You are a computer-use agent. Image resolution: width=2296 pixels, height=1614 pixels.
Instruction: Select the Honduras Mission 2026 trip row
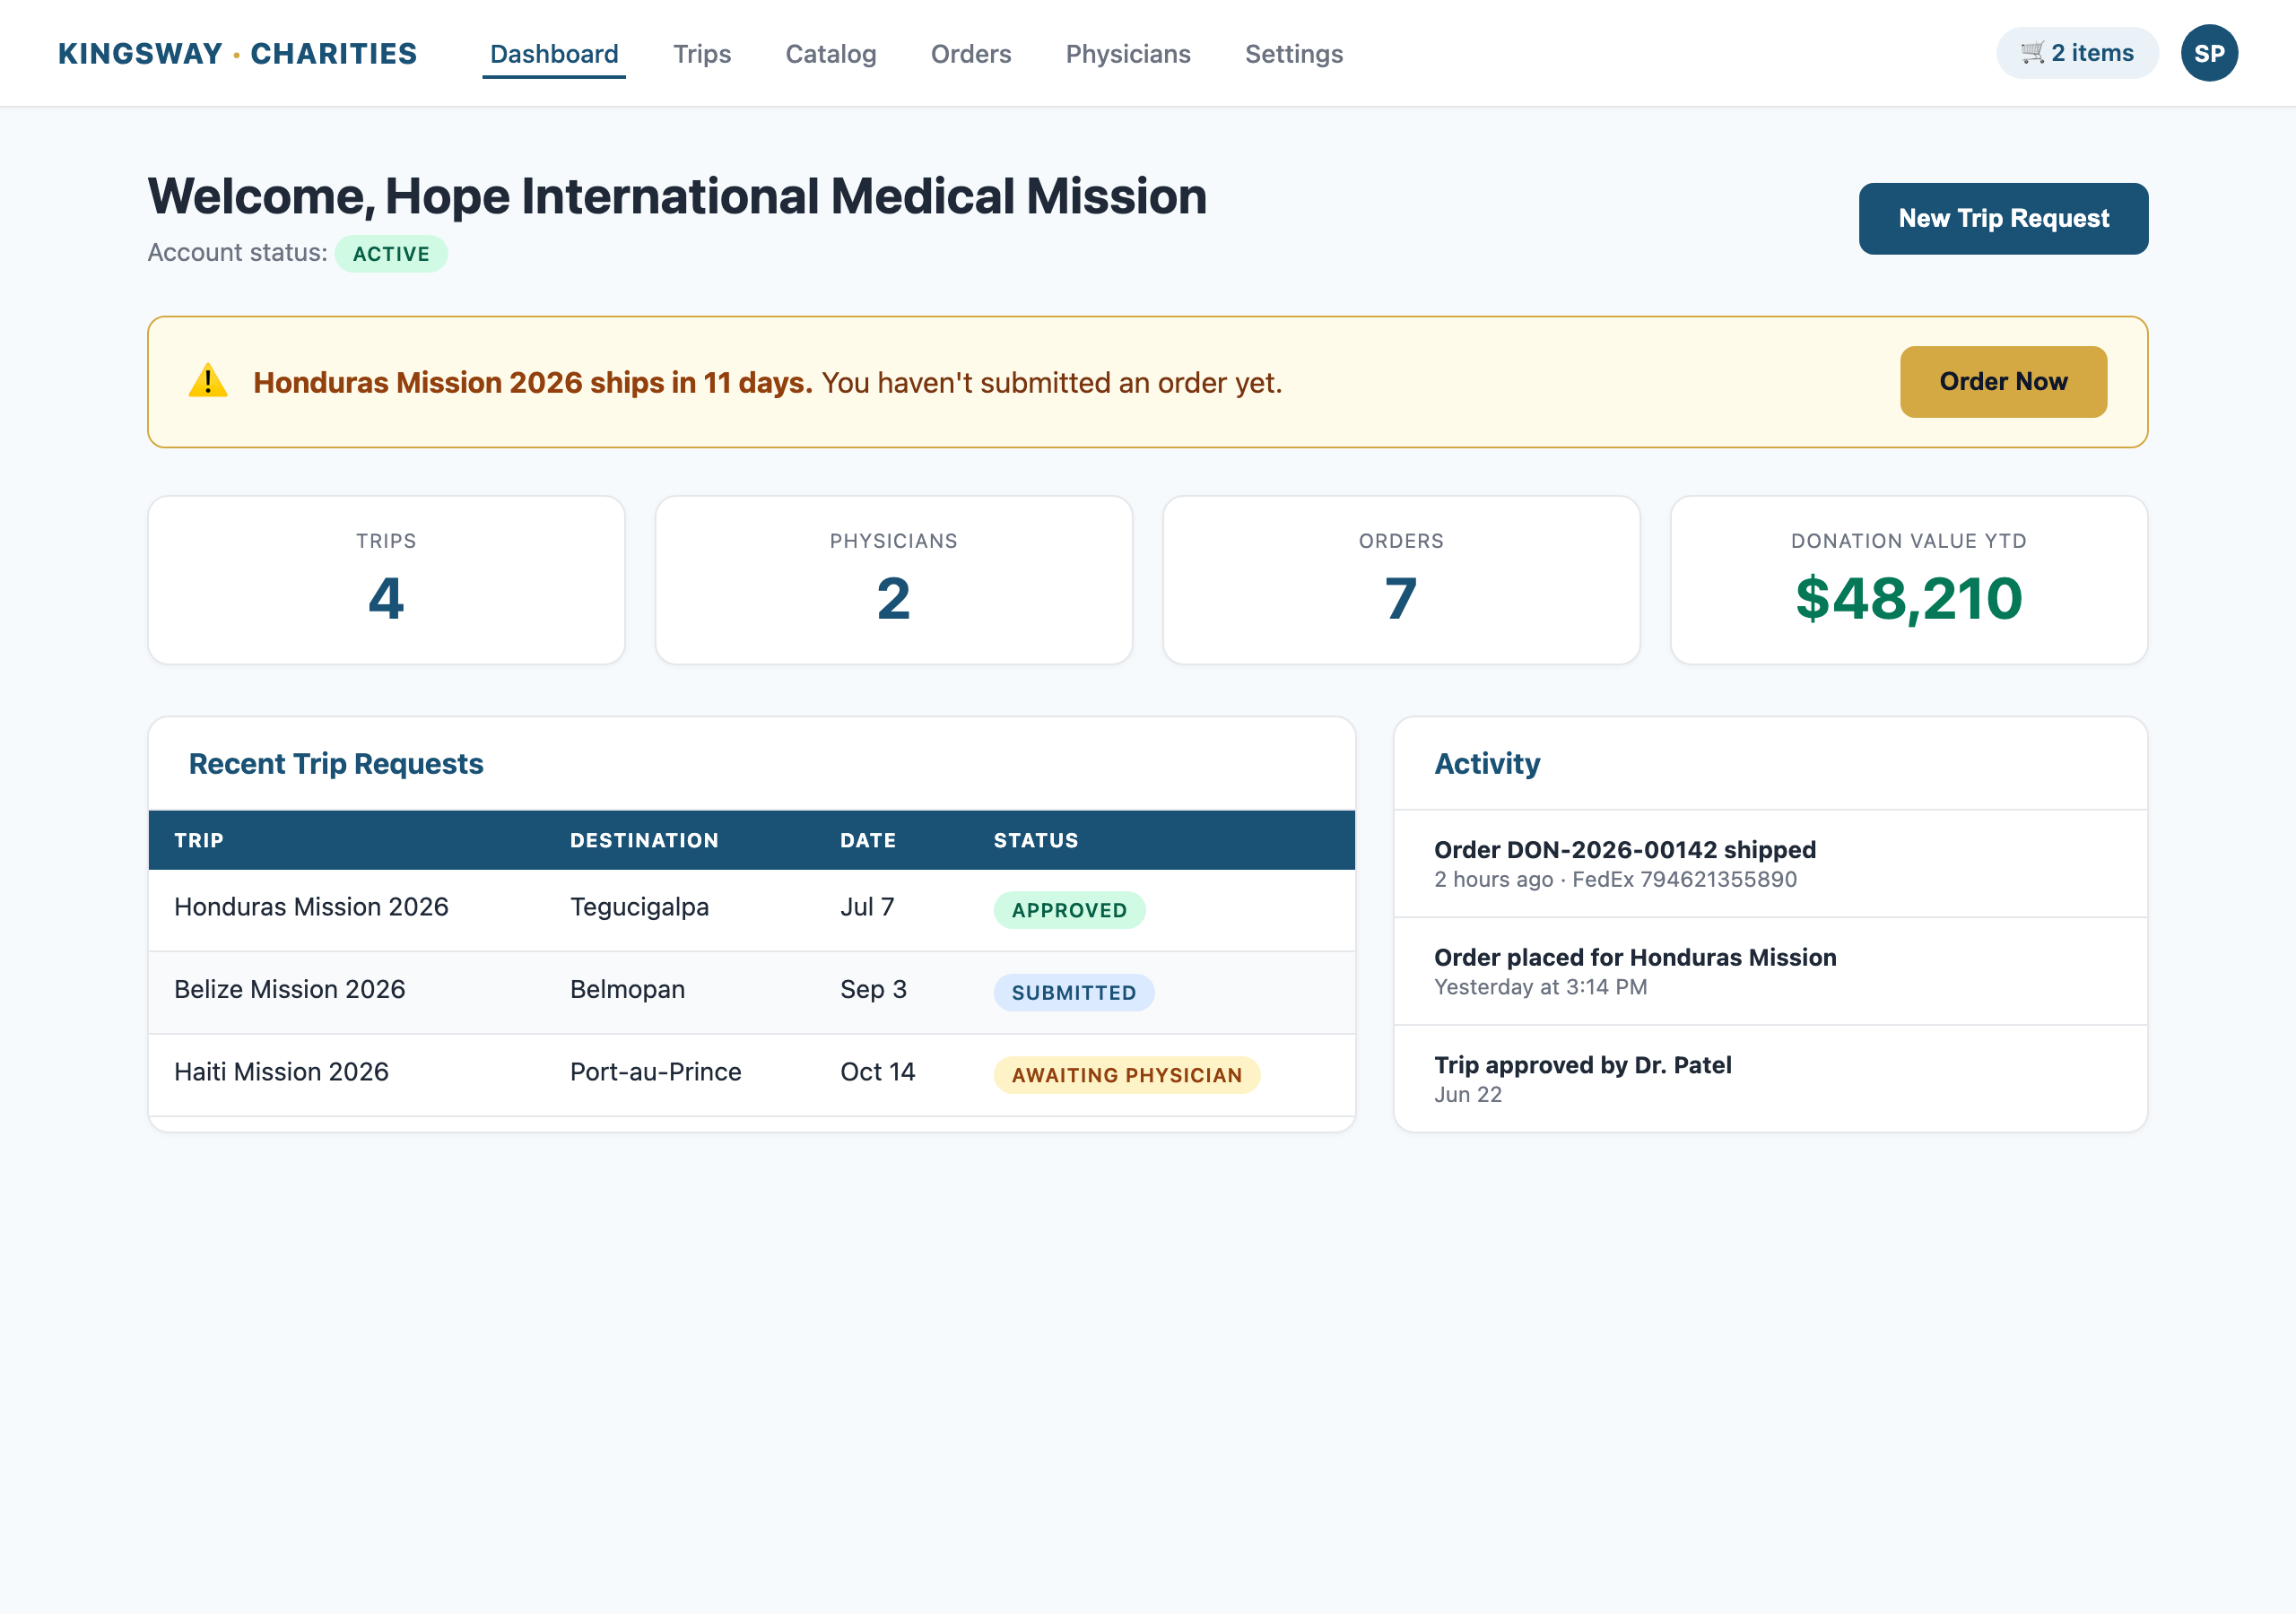pyautogui.click(x=751, y=910)
